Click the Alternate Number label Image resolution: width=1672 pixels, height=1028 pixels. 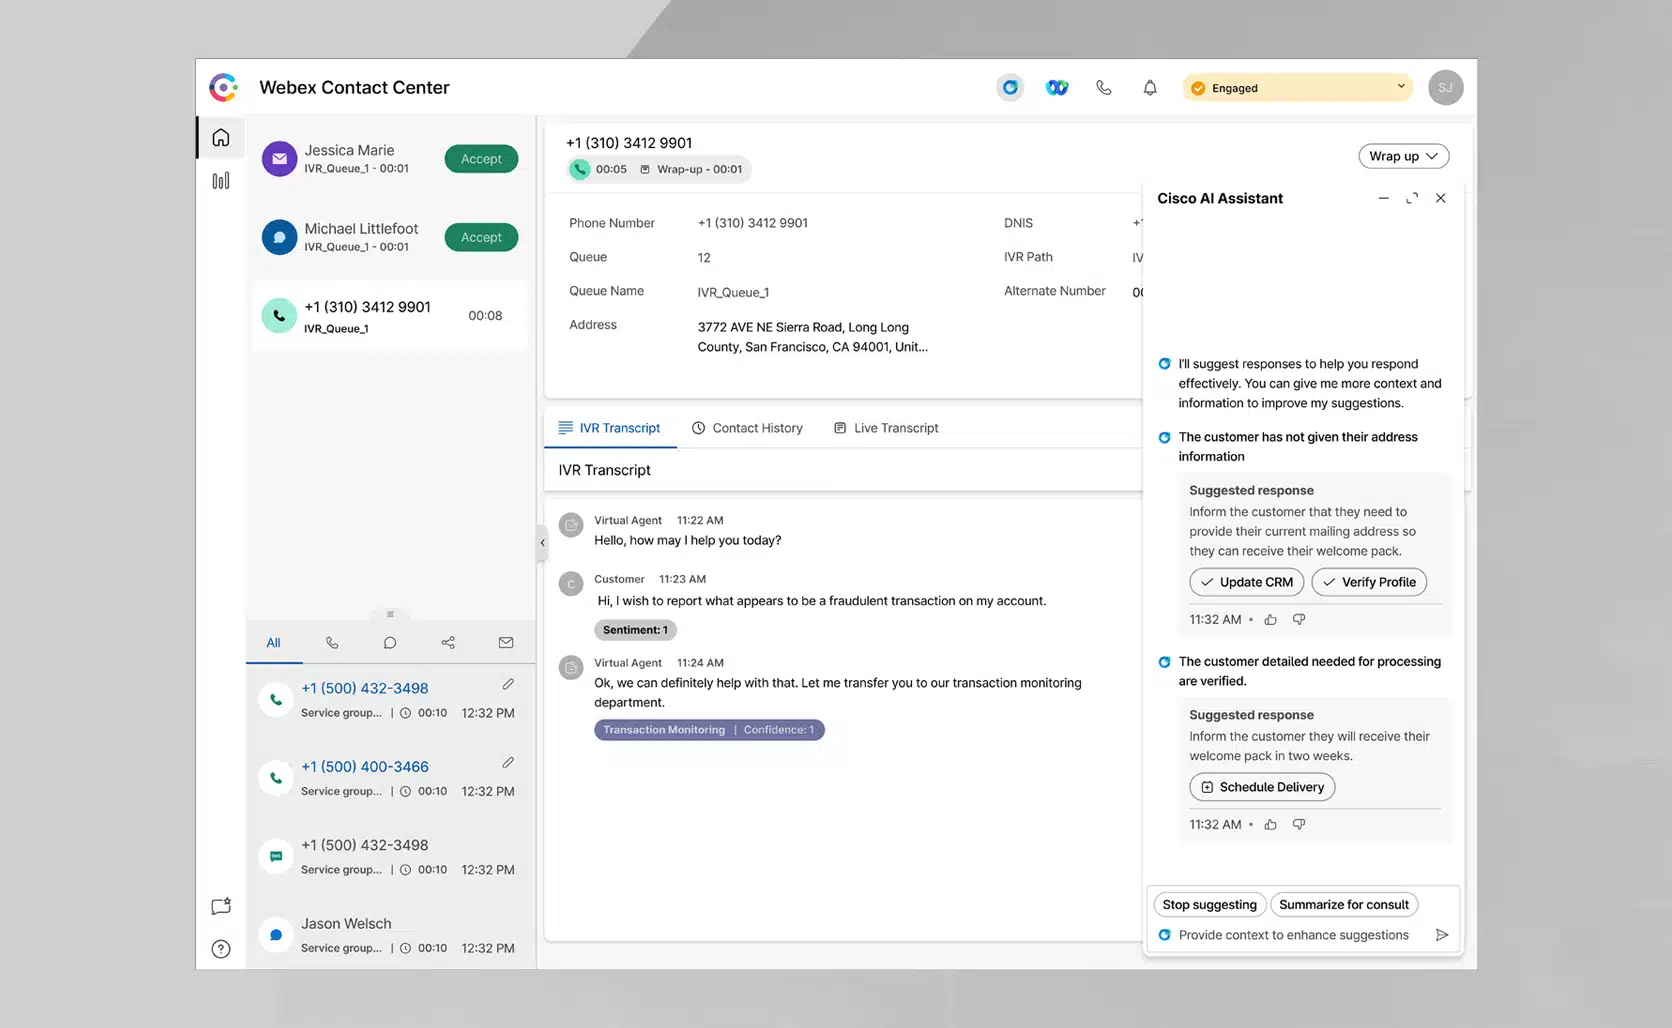pyautogui.click(x=1055, y=291)
